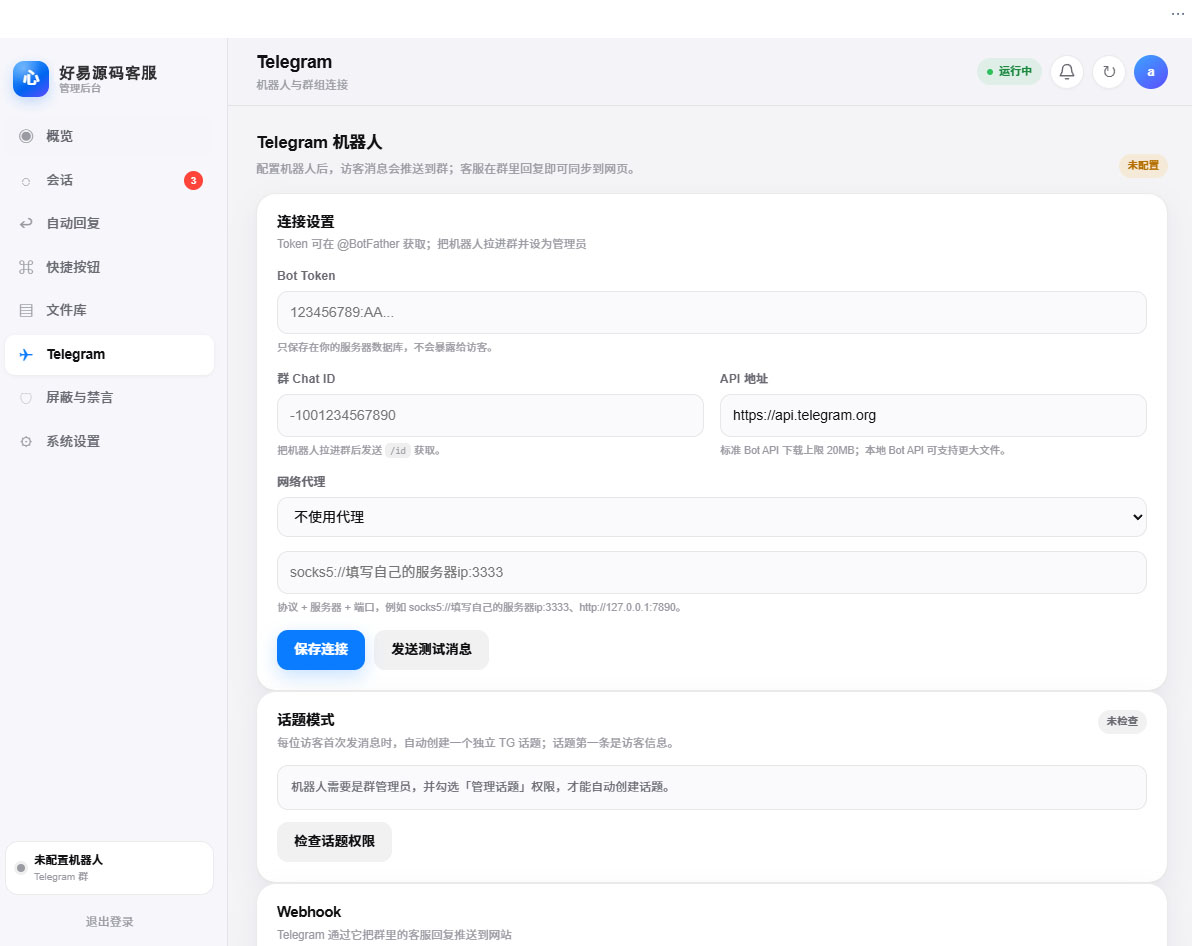Click the 屏蔽与禁言 shield icon

[x=26, y=398]
